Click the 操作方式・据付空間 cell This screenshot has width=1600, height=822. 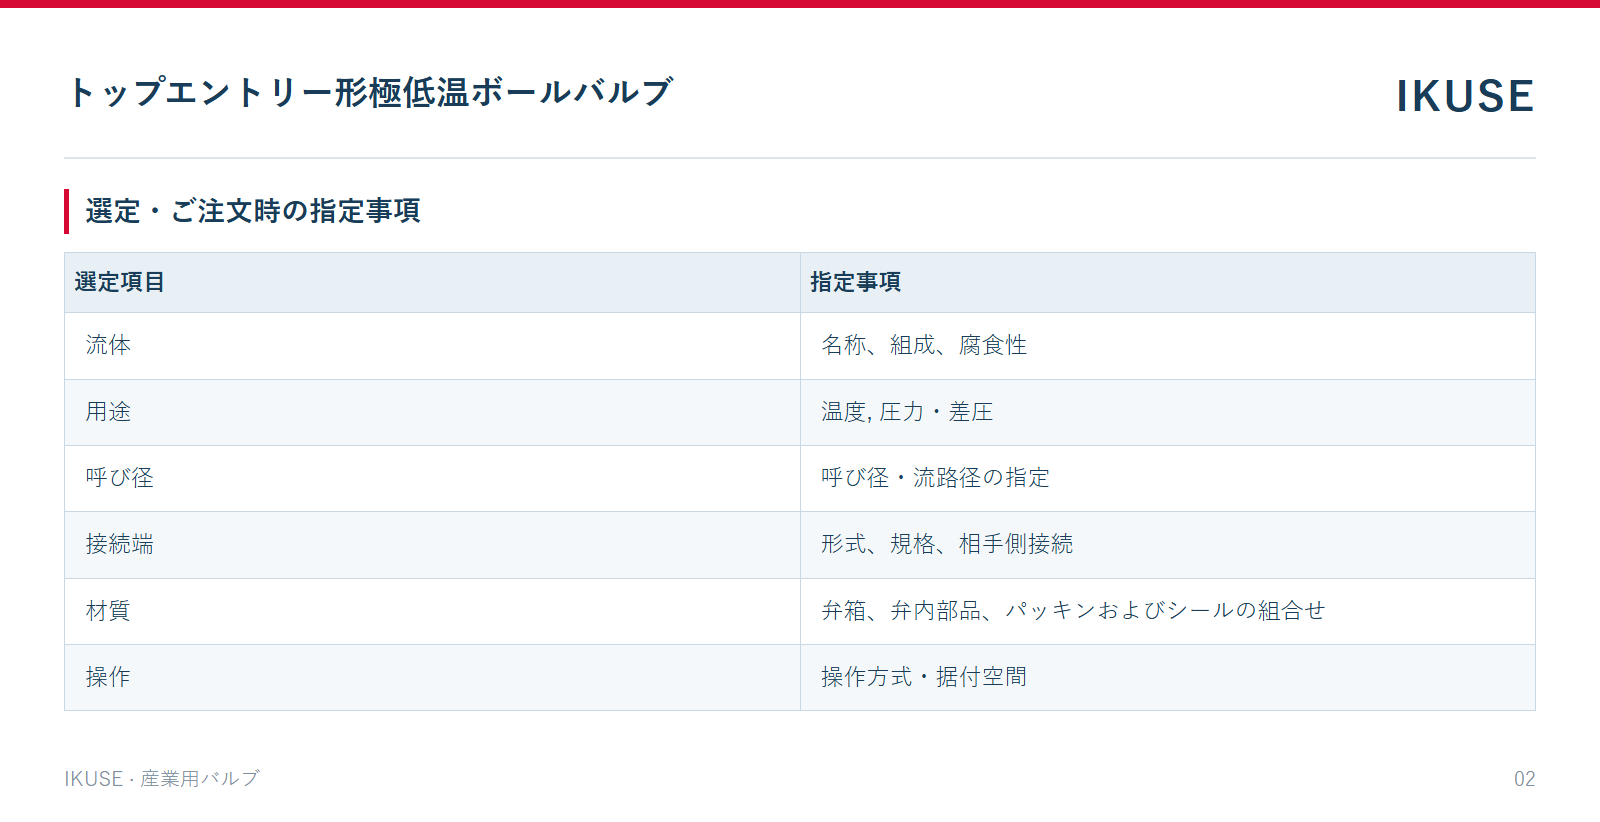pos(1168,677)
